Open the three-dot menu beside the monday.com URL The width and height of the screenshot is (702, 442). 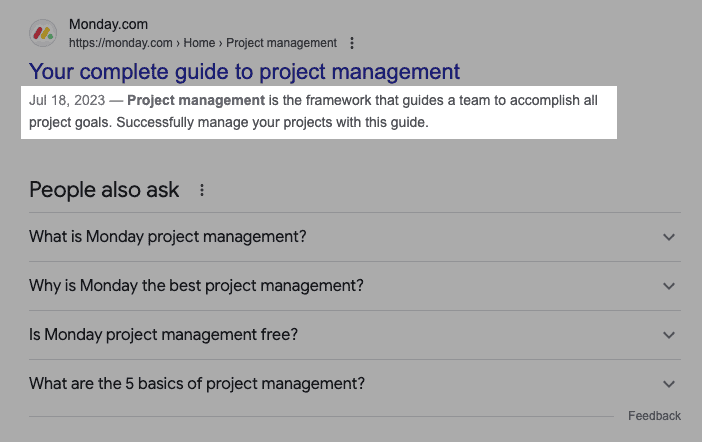coord(352,43)
